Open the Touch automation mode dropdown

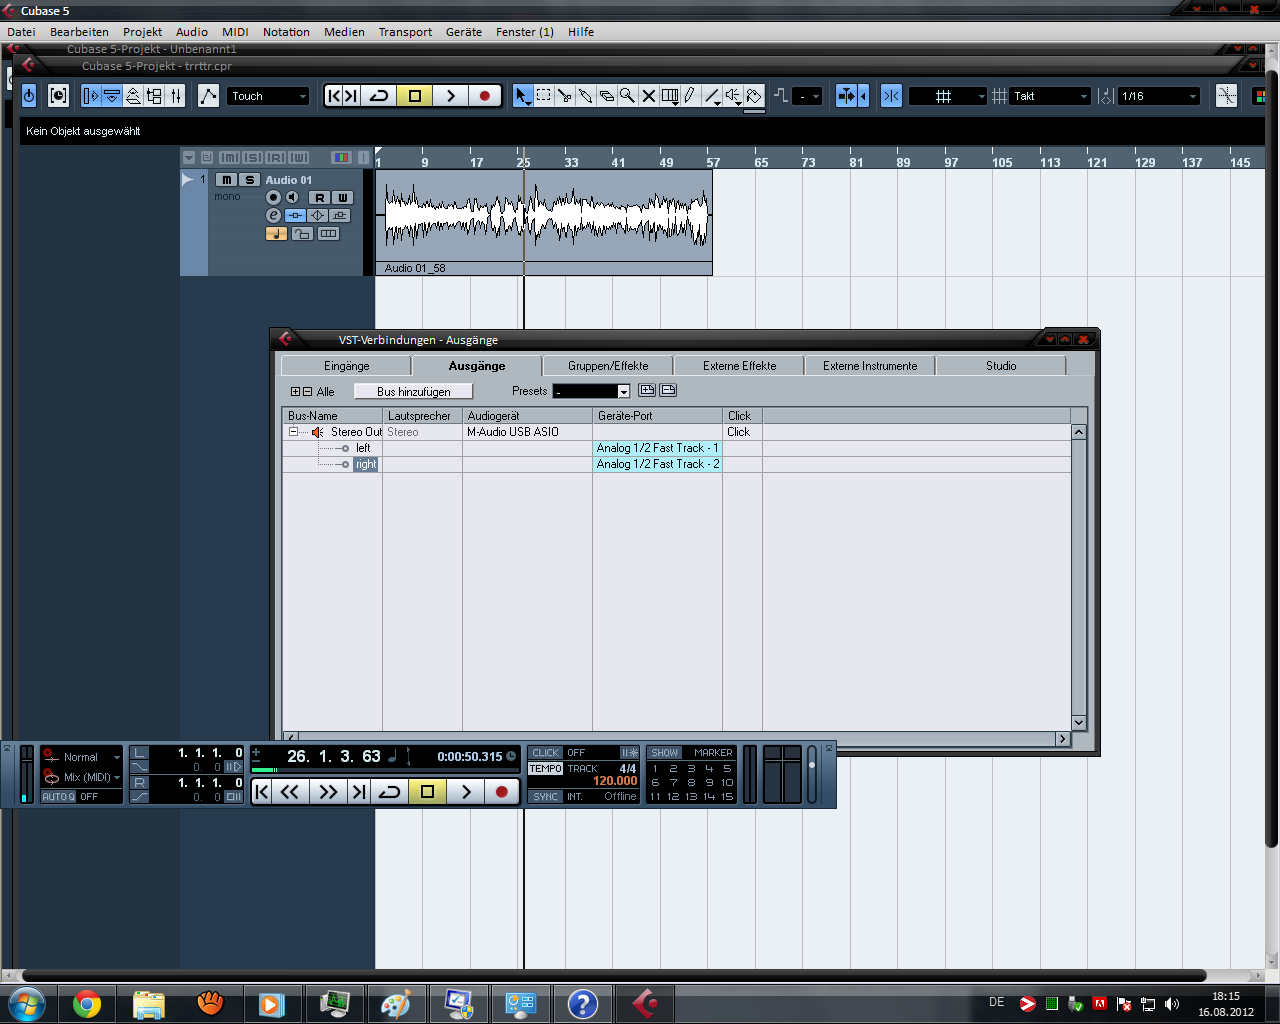[x=269, y=96]
